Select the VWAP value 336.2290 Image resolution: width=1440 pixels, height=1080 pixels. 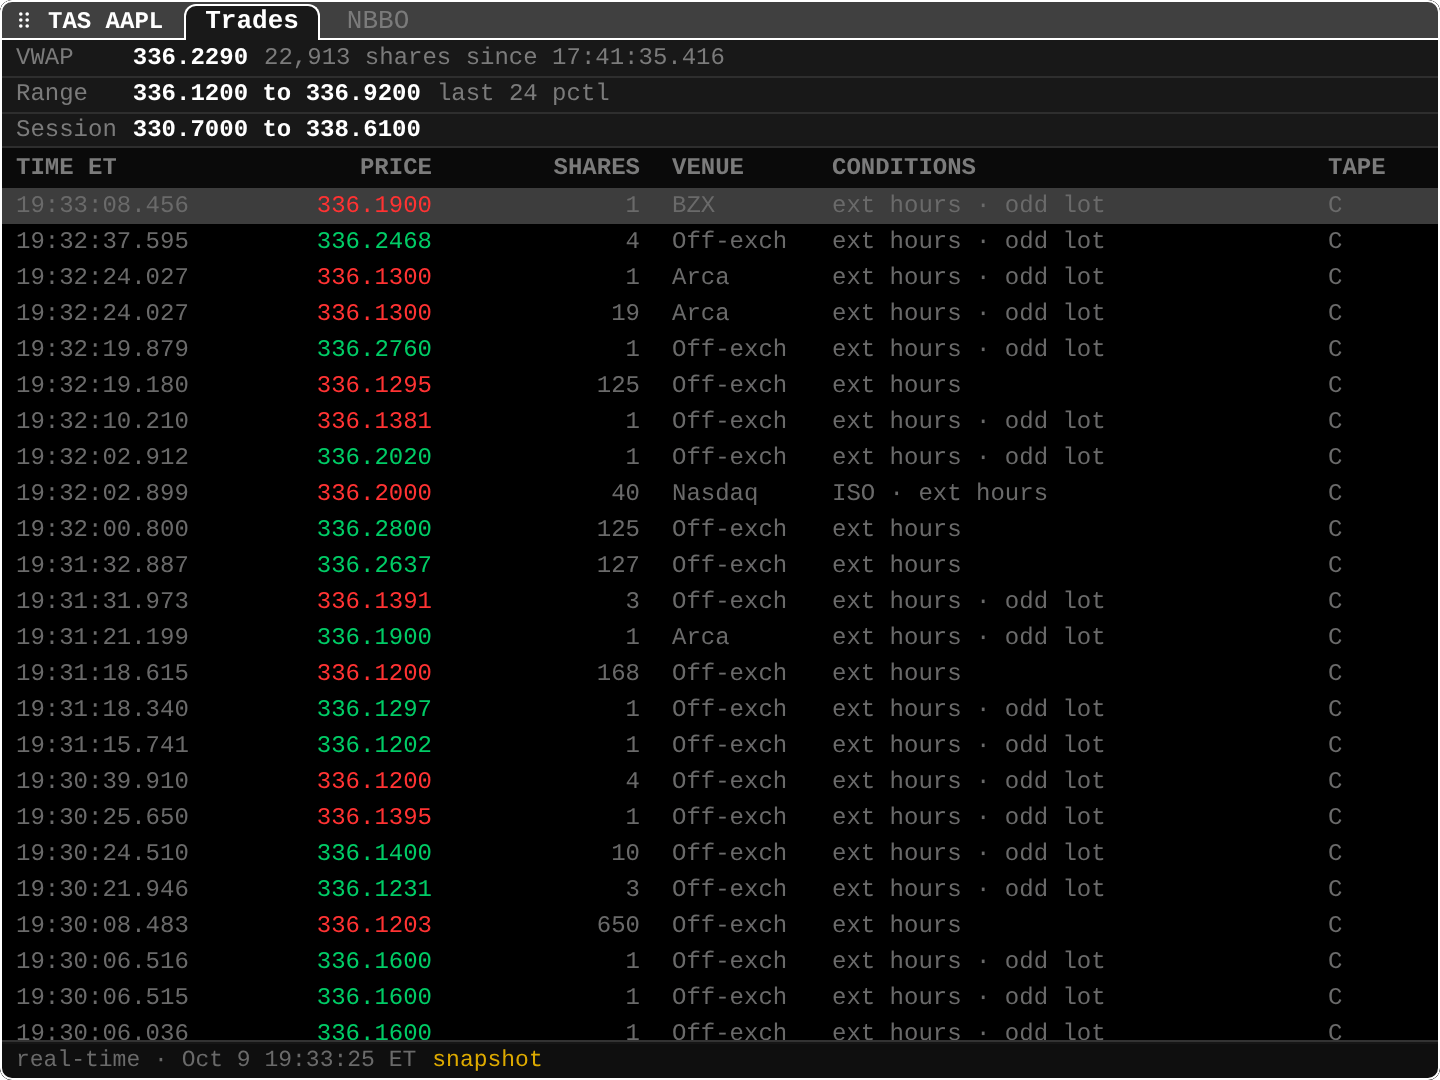point(190,57)
